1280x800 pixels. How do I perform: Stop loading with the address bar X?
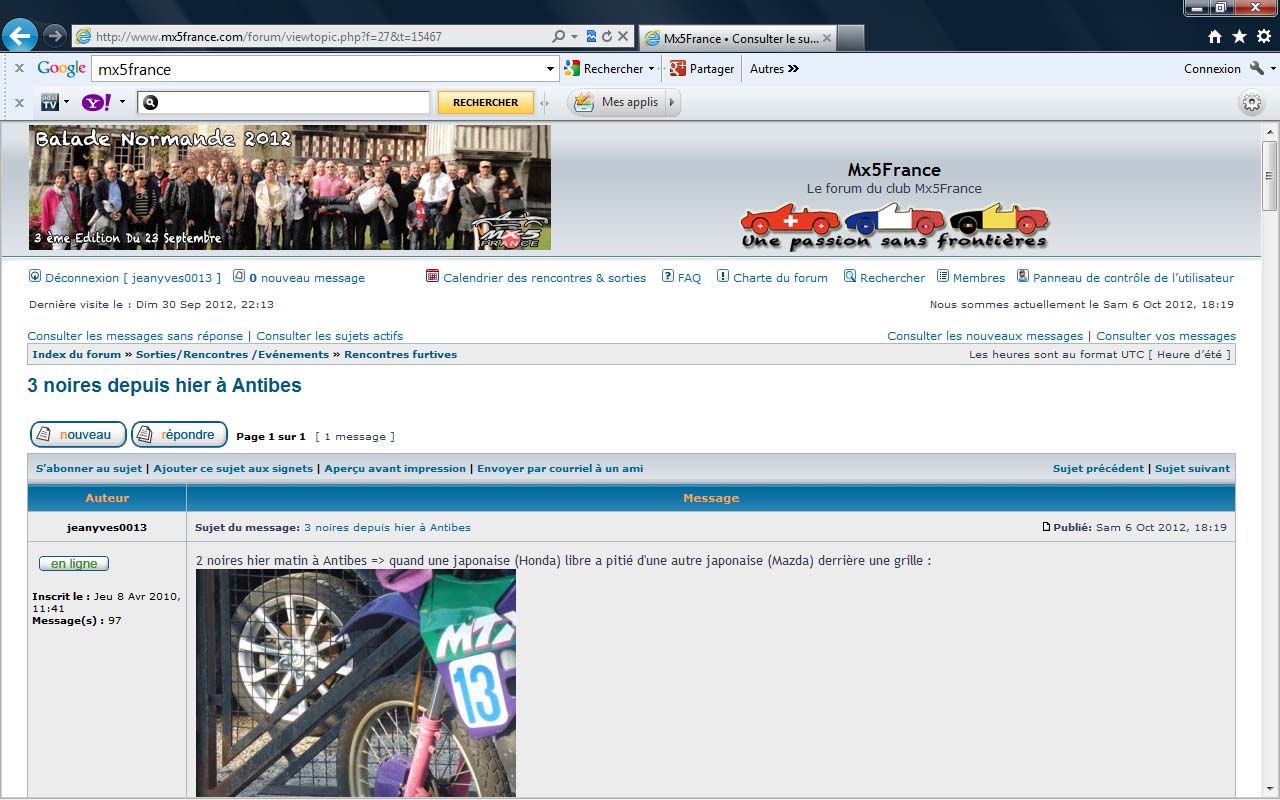coord(623,37)
